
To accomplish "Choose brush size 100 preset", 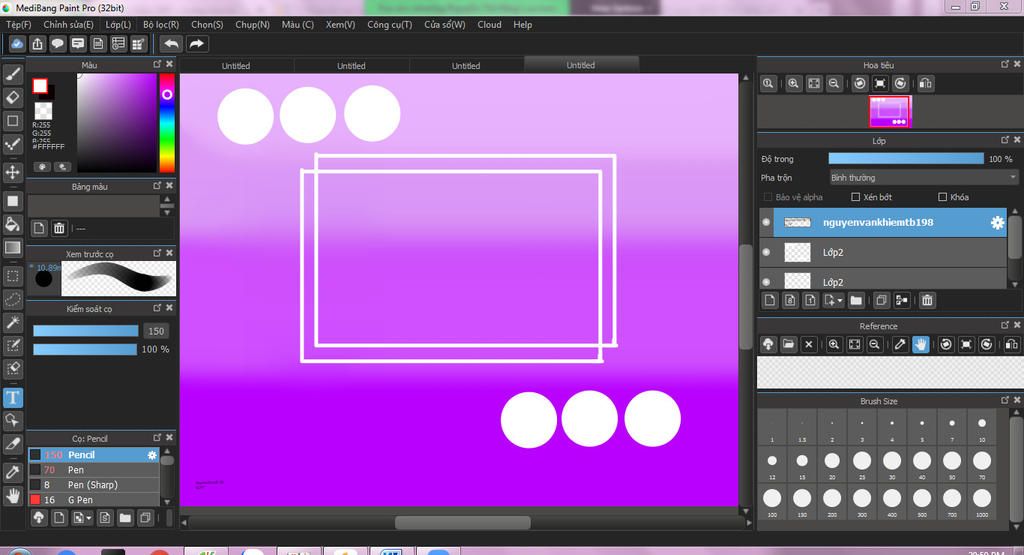I will pyautogui.click(x=772, y=501).
